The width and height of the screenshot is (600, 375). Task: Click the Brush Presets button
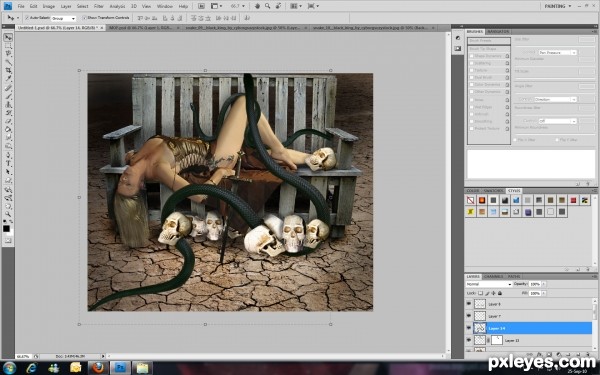click(489, 41)
